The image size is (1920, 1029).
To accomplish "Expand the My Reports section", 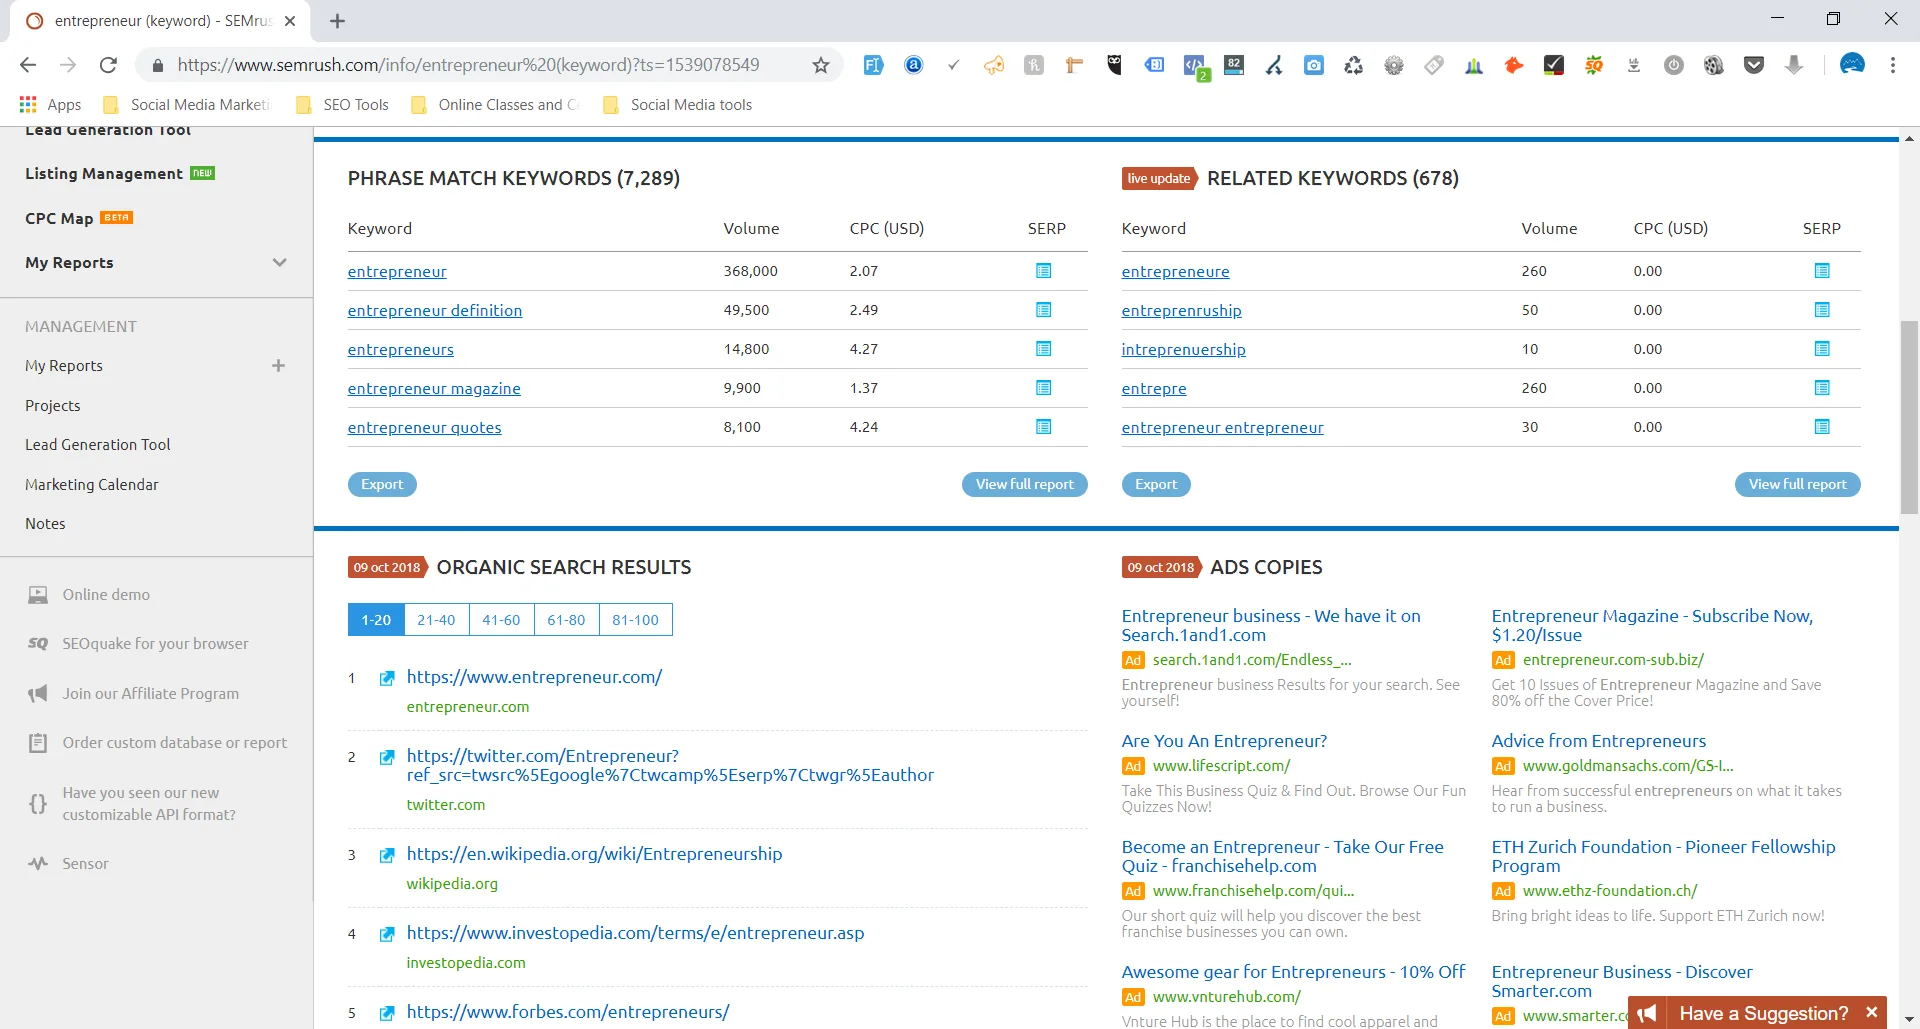I will (x=279, y=262).
